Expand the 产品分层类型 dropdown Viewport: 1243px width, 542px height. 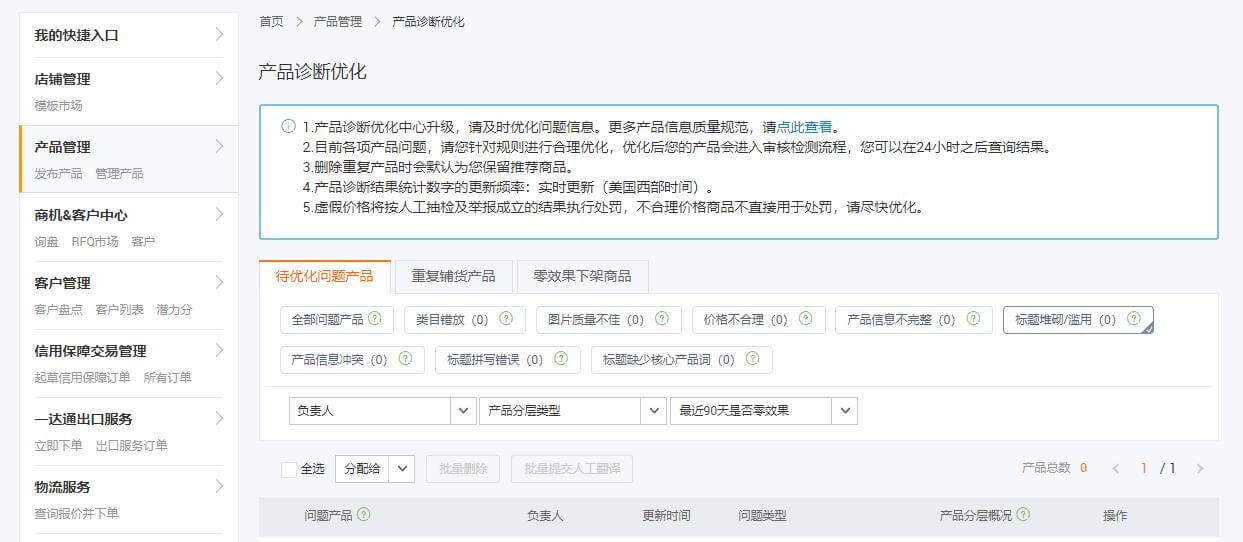tap(654, 411)
